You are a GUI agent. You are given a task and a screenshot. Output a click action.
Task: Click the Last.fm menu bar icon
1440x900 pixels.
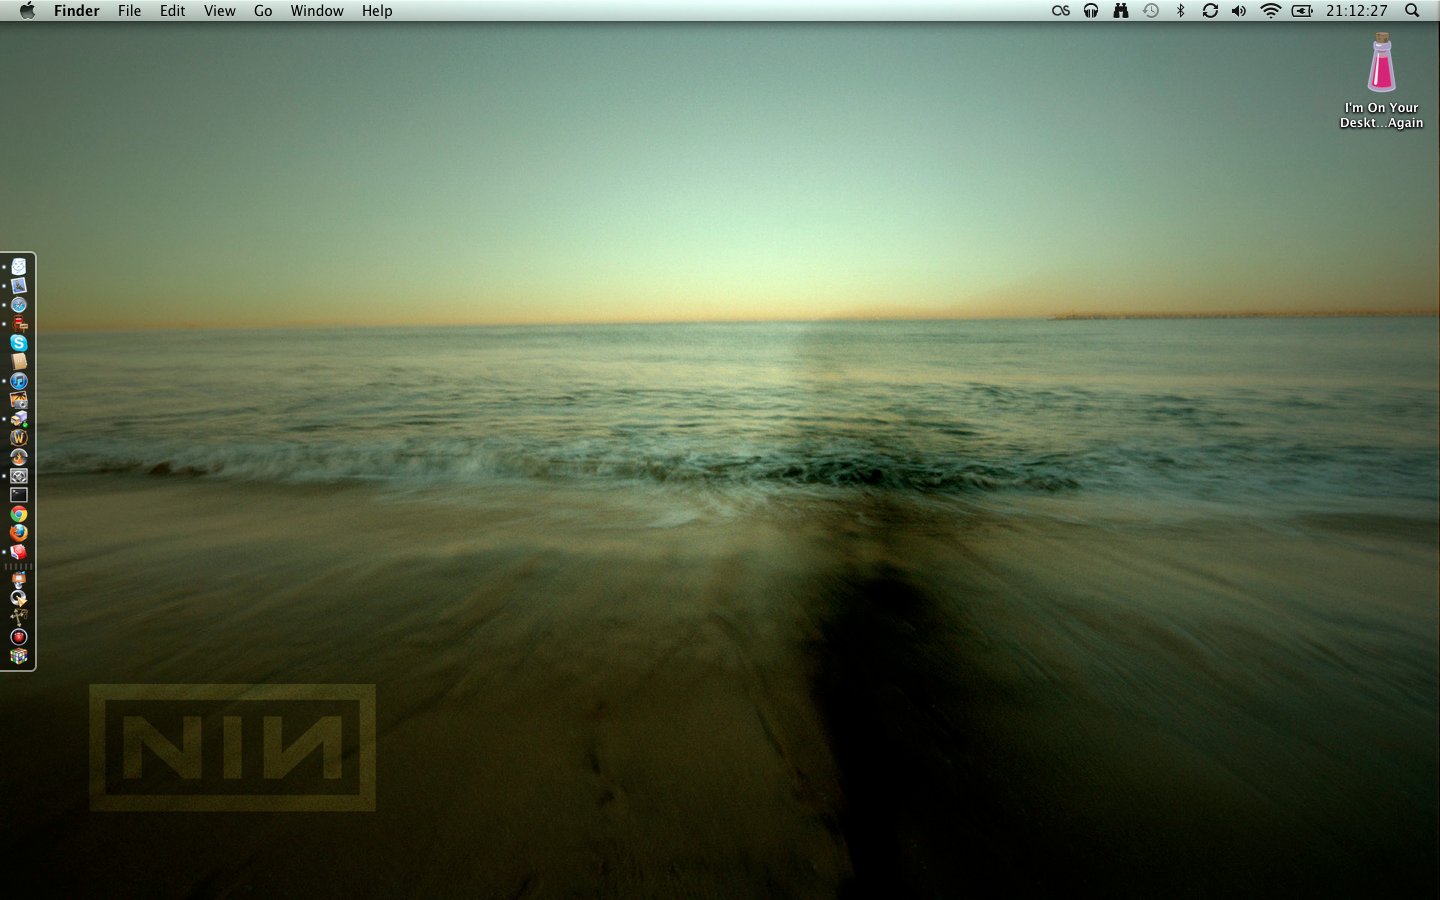[1061, 11]
